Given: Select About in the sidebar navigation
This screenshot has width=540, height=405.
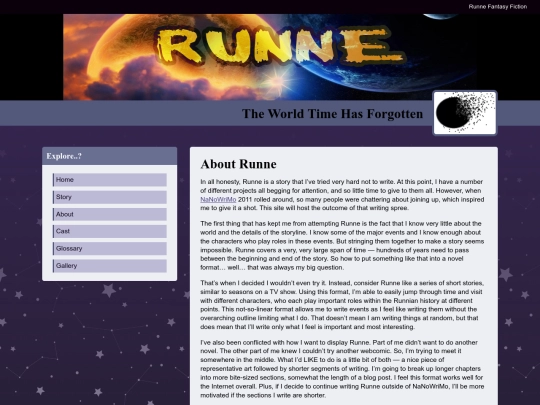Looking at the screenshot, I should click(x=110, y=214).
